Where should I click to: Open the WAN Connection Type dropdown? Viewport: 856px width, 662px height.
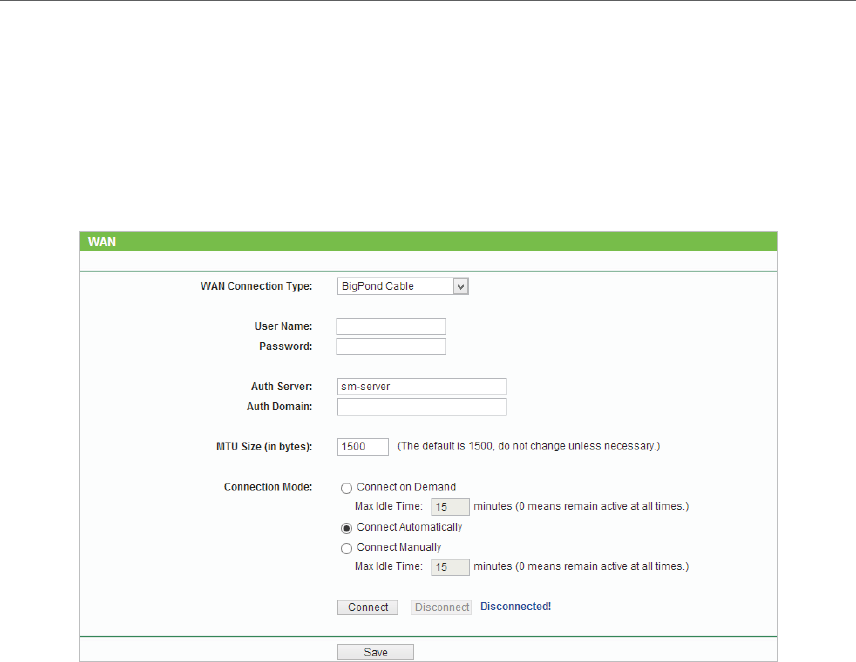402,286
